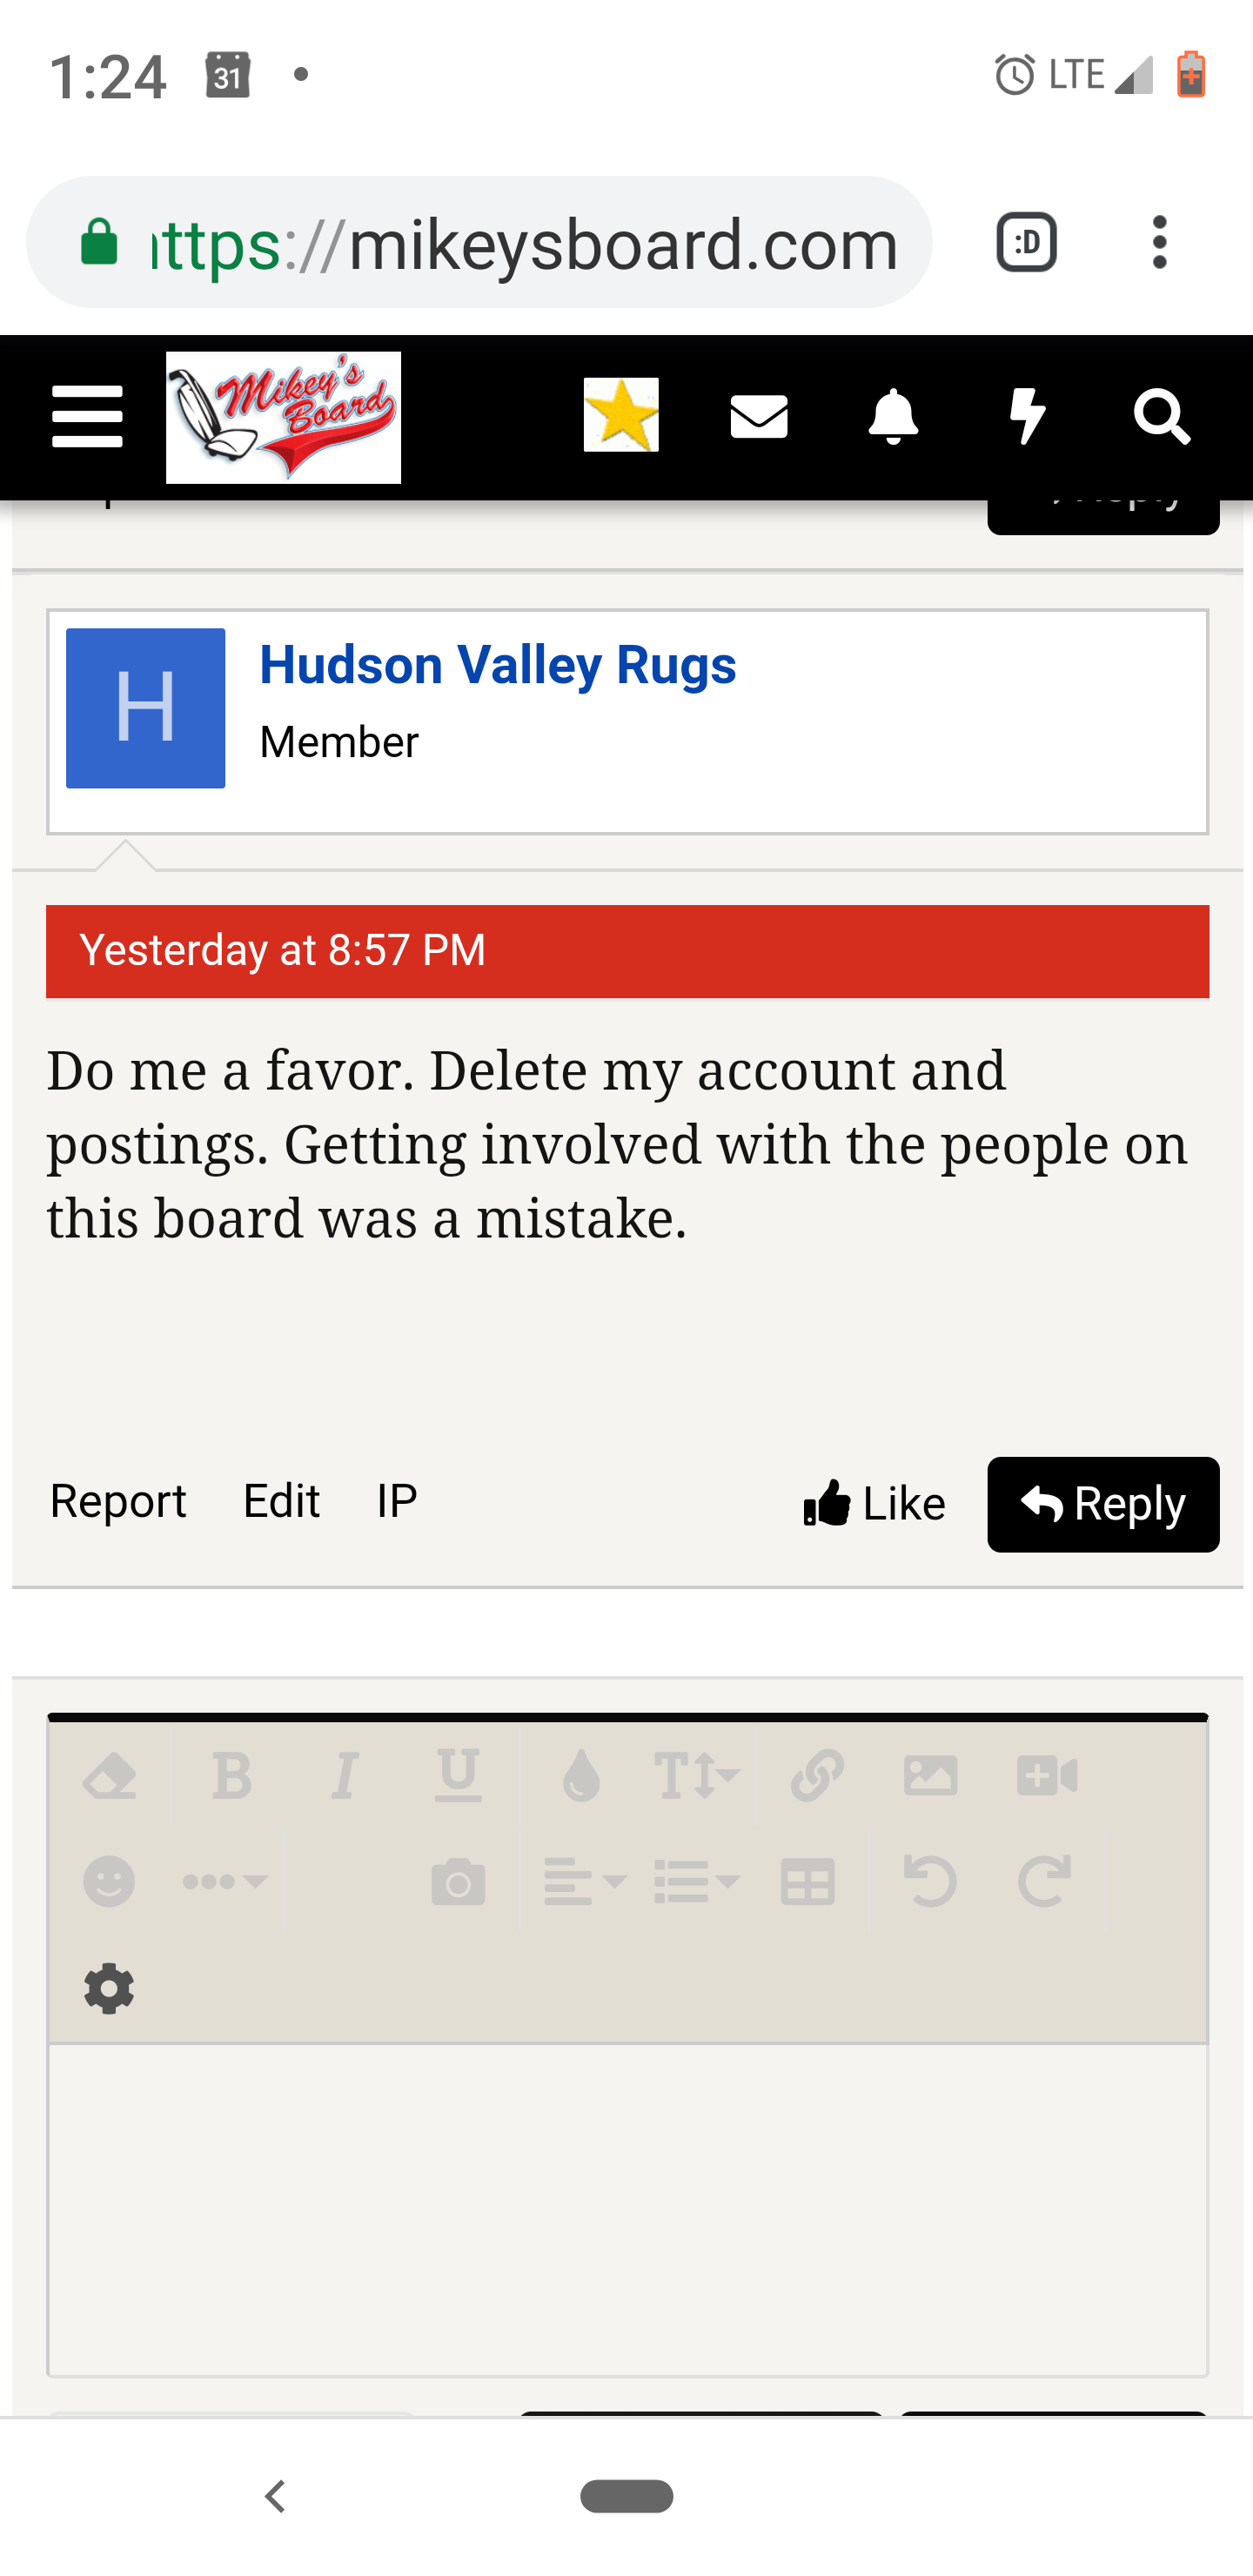The image size is (1253, 2576).
Task: Open the text color droplet picker
Action: pyautogui.click(x=581, y=1777)
